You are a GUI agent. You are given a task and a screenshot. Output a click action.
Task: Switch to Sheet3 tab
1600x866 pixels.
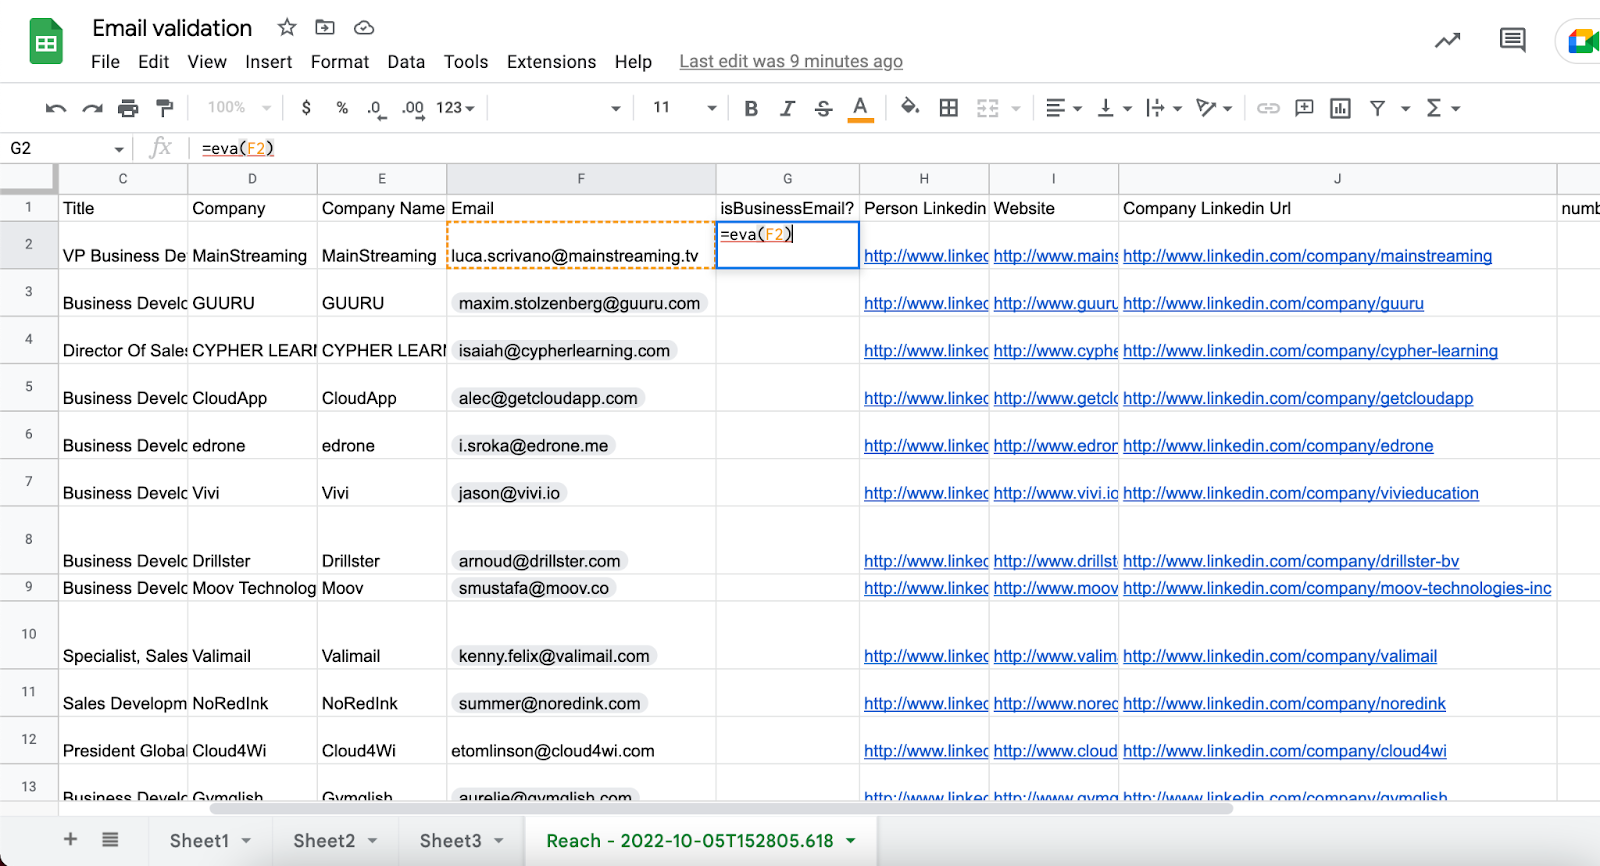coord(461,841)
